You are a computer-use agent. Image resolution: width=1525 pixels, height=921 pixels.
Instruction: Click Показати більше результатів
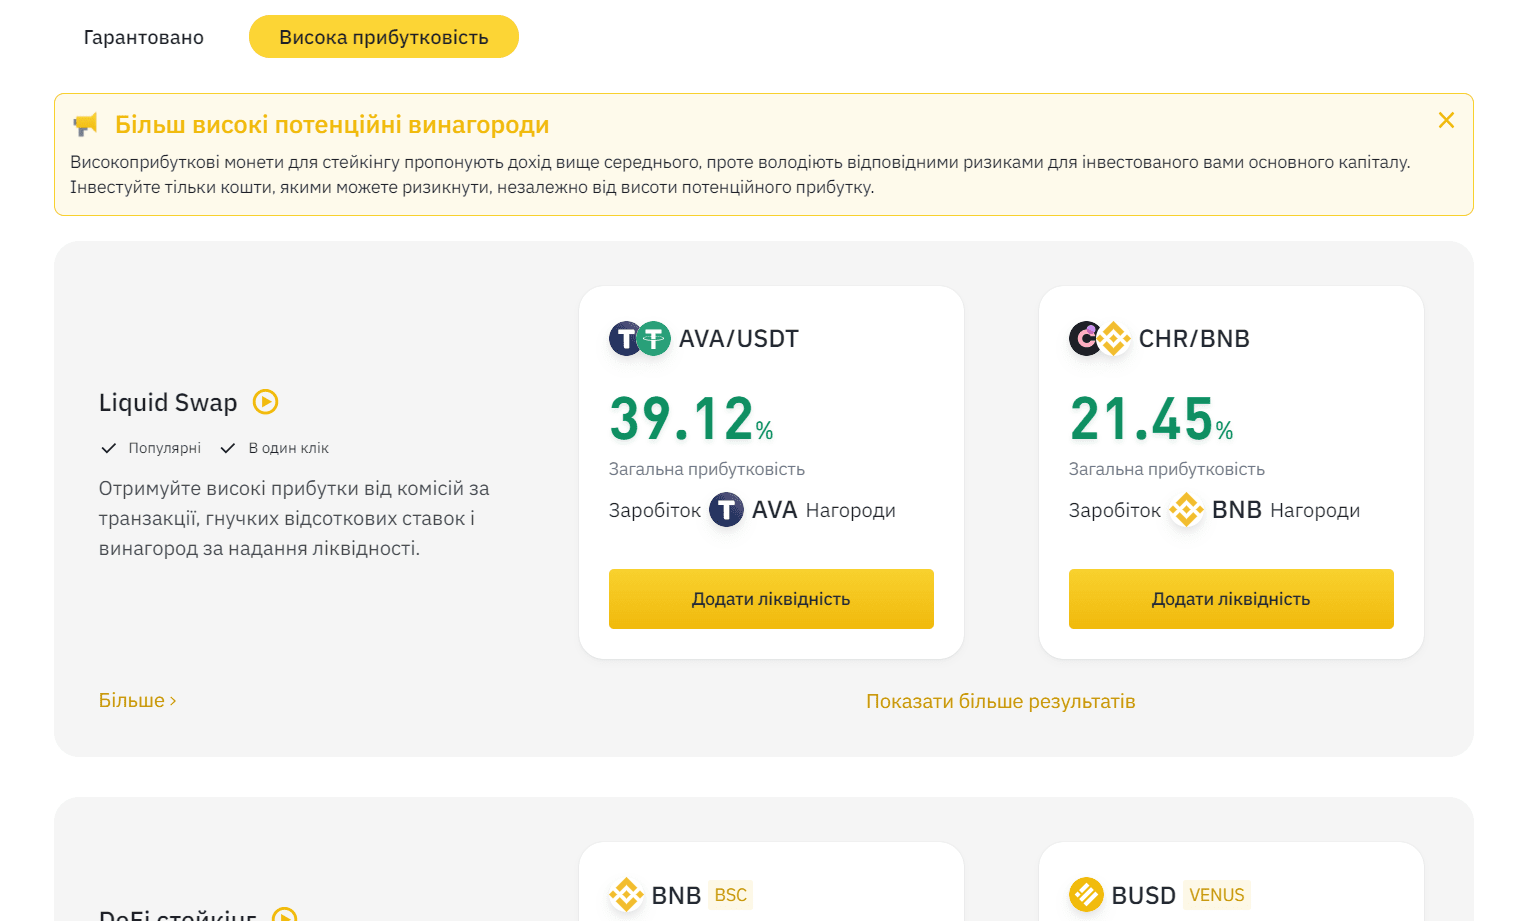[1001, 701]
